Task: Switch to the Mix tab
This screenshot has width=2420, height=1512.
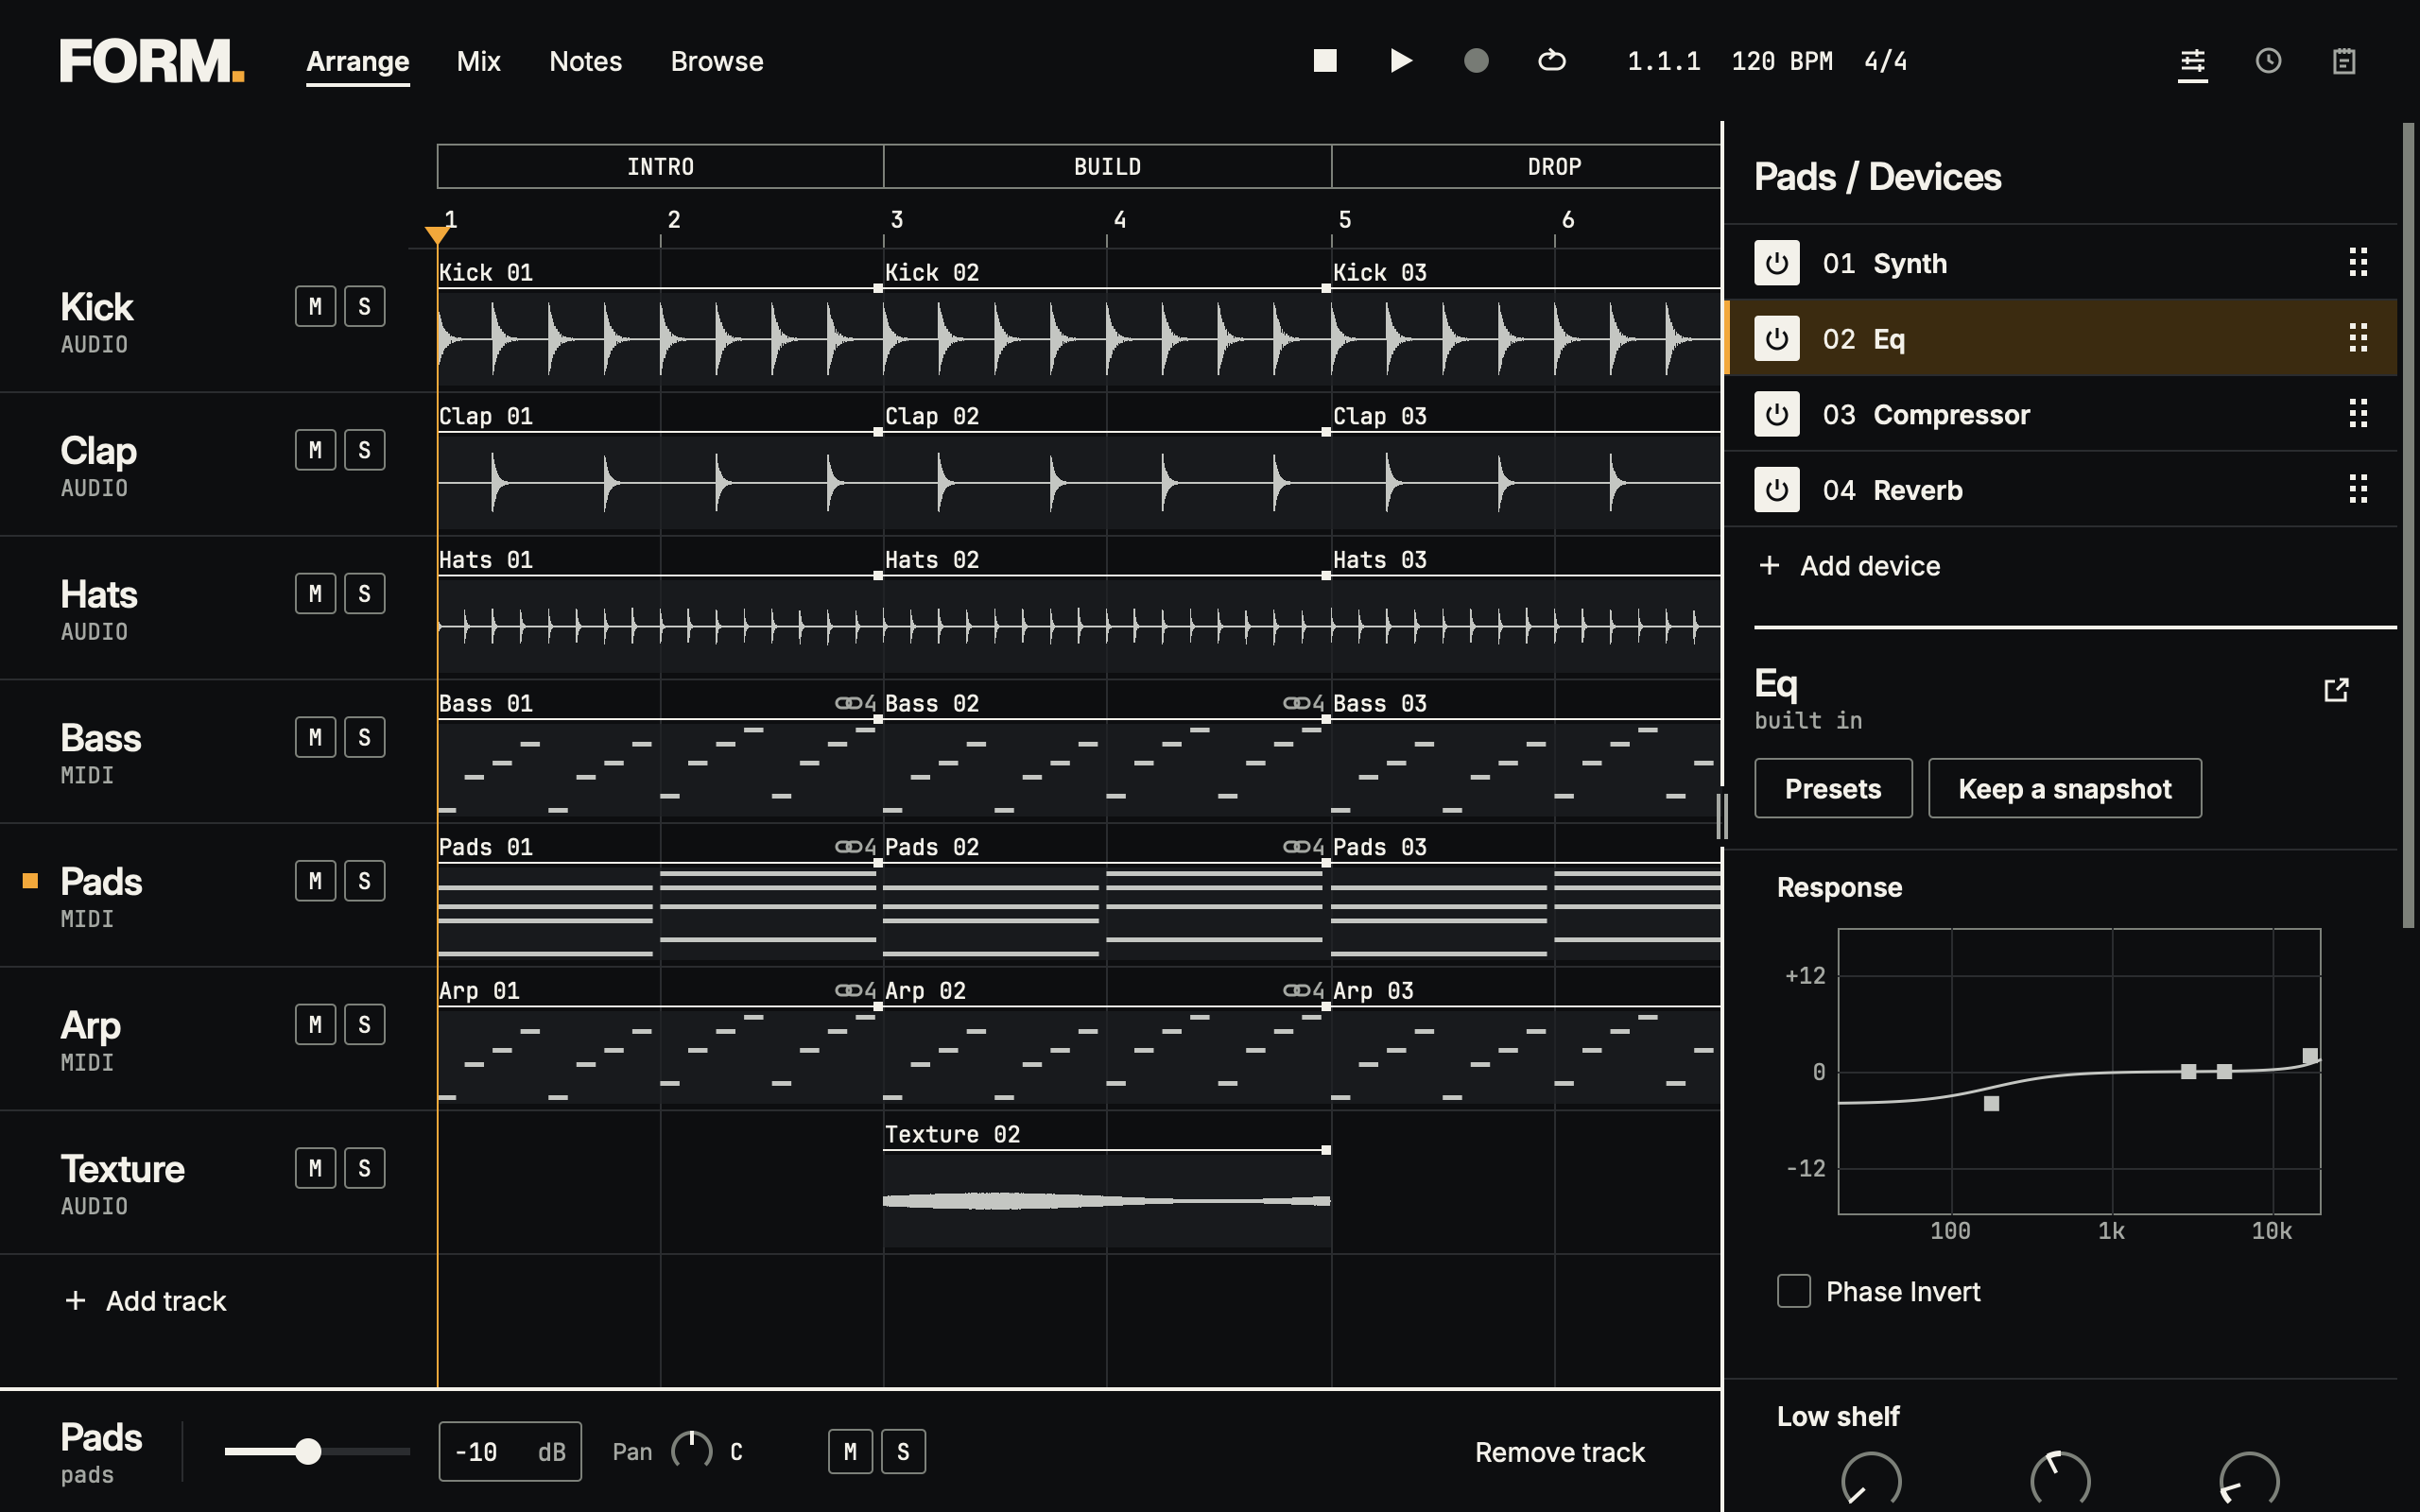Action: click(479, 61)
